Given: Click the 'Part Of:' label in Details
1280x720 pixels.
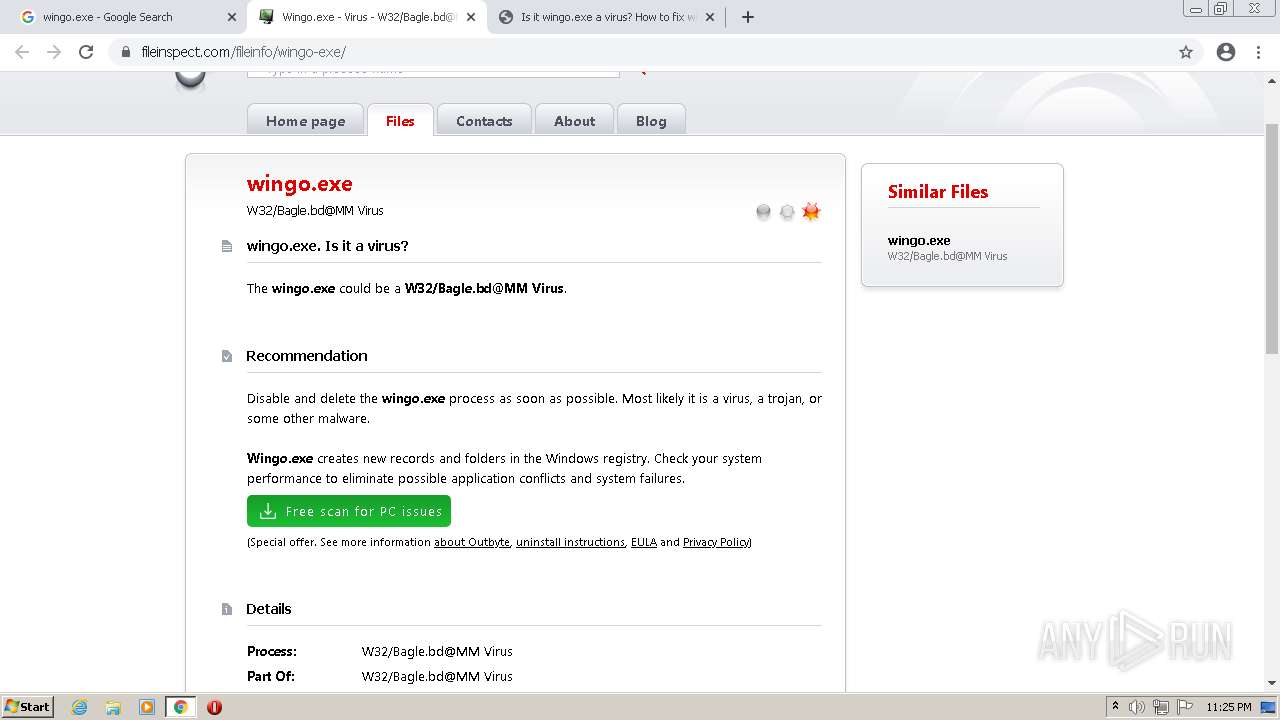Looking at the screenshot, I should coord(271,676).
